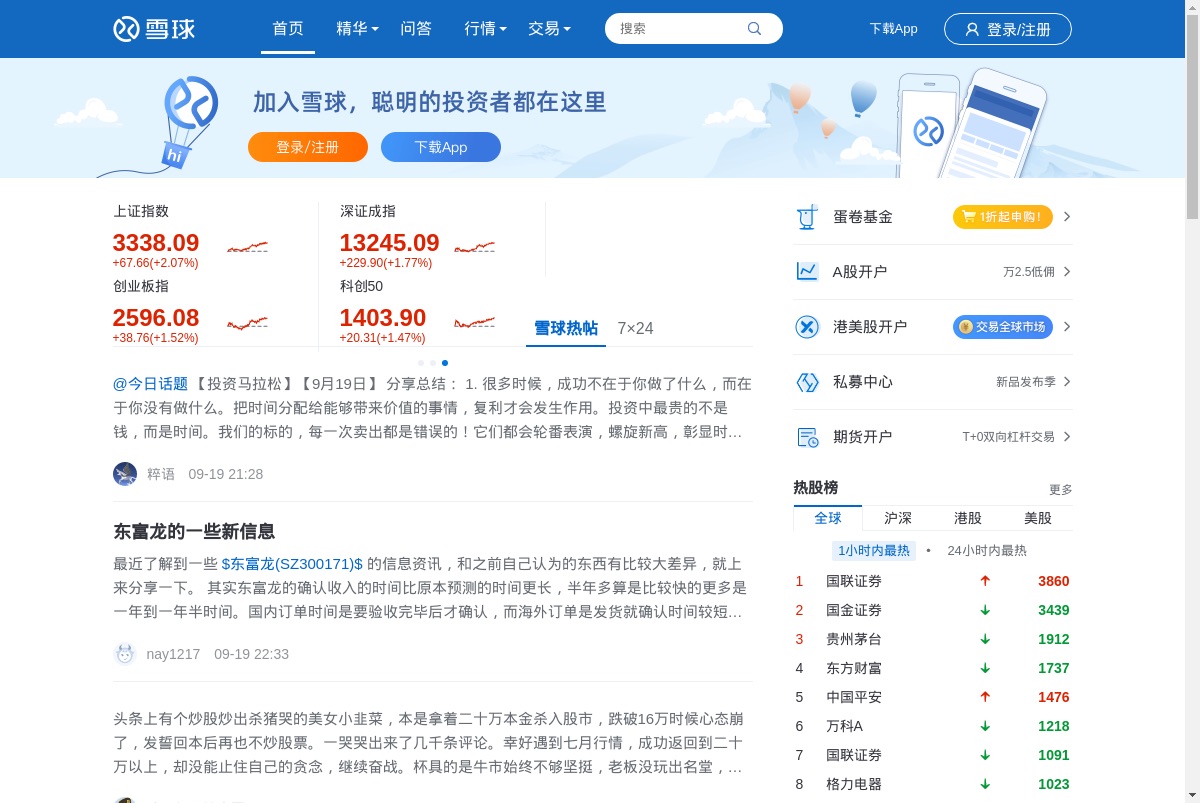Click the 创业板指 mini trend chart
This screenshot has height=803, width=1200.
(x=247, y=322)
